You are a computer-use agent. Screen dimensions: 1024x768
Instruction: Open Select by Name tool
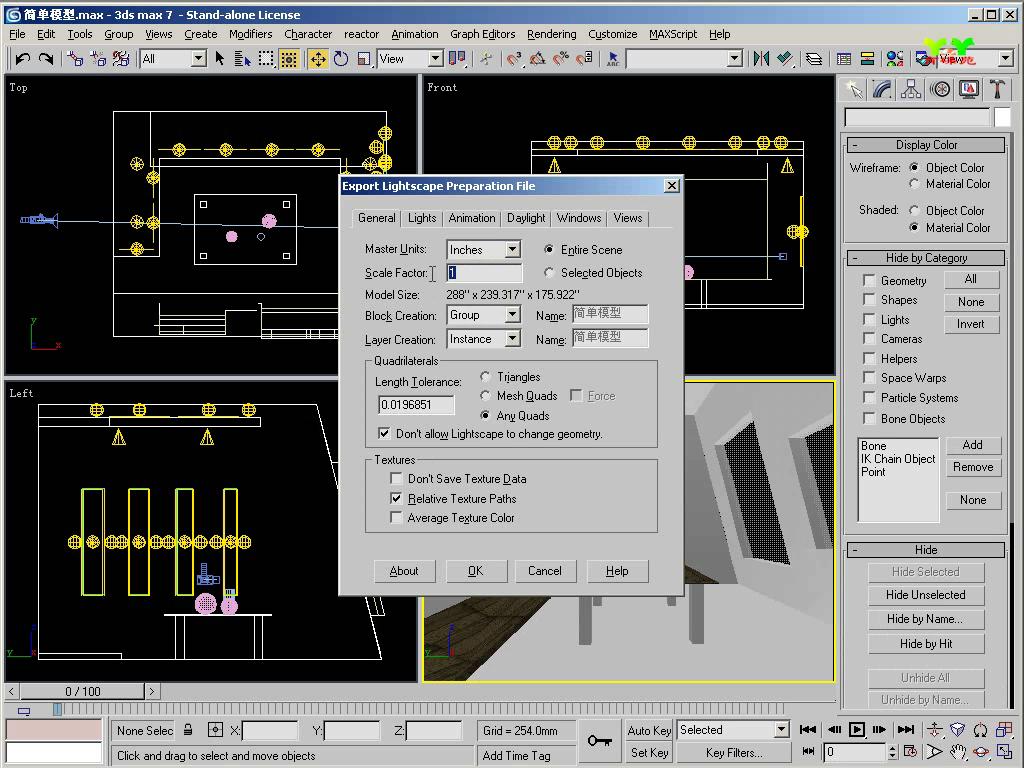pyautogui.click(x=242, y=59)
